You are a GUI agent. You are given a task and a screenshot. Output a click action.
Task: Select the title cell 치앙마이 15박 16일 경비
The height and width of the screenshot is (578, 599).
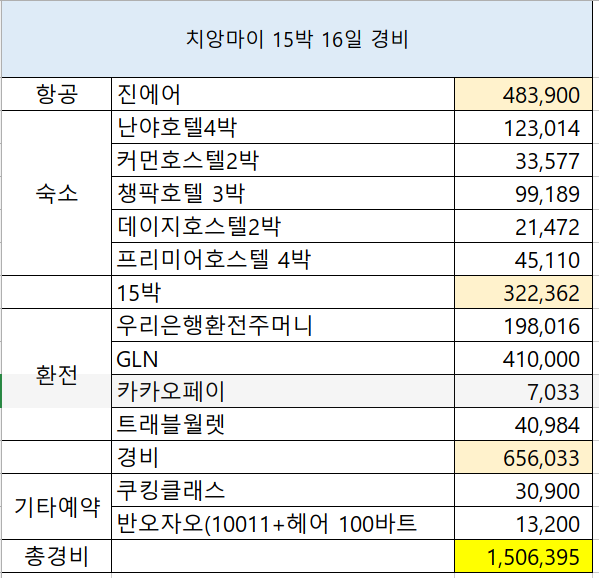tap(297, 39)
